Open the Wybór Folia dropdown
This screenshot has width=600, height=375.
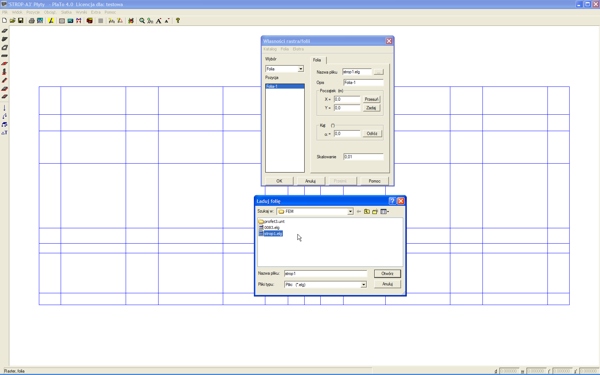pyautogui.click(x=301, y=69)
